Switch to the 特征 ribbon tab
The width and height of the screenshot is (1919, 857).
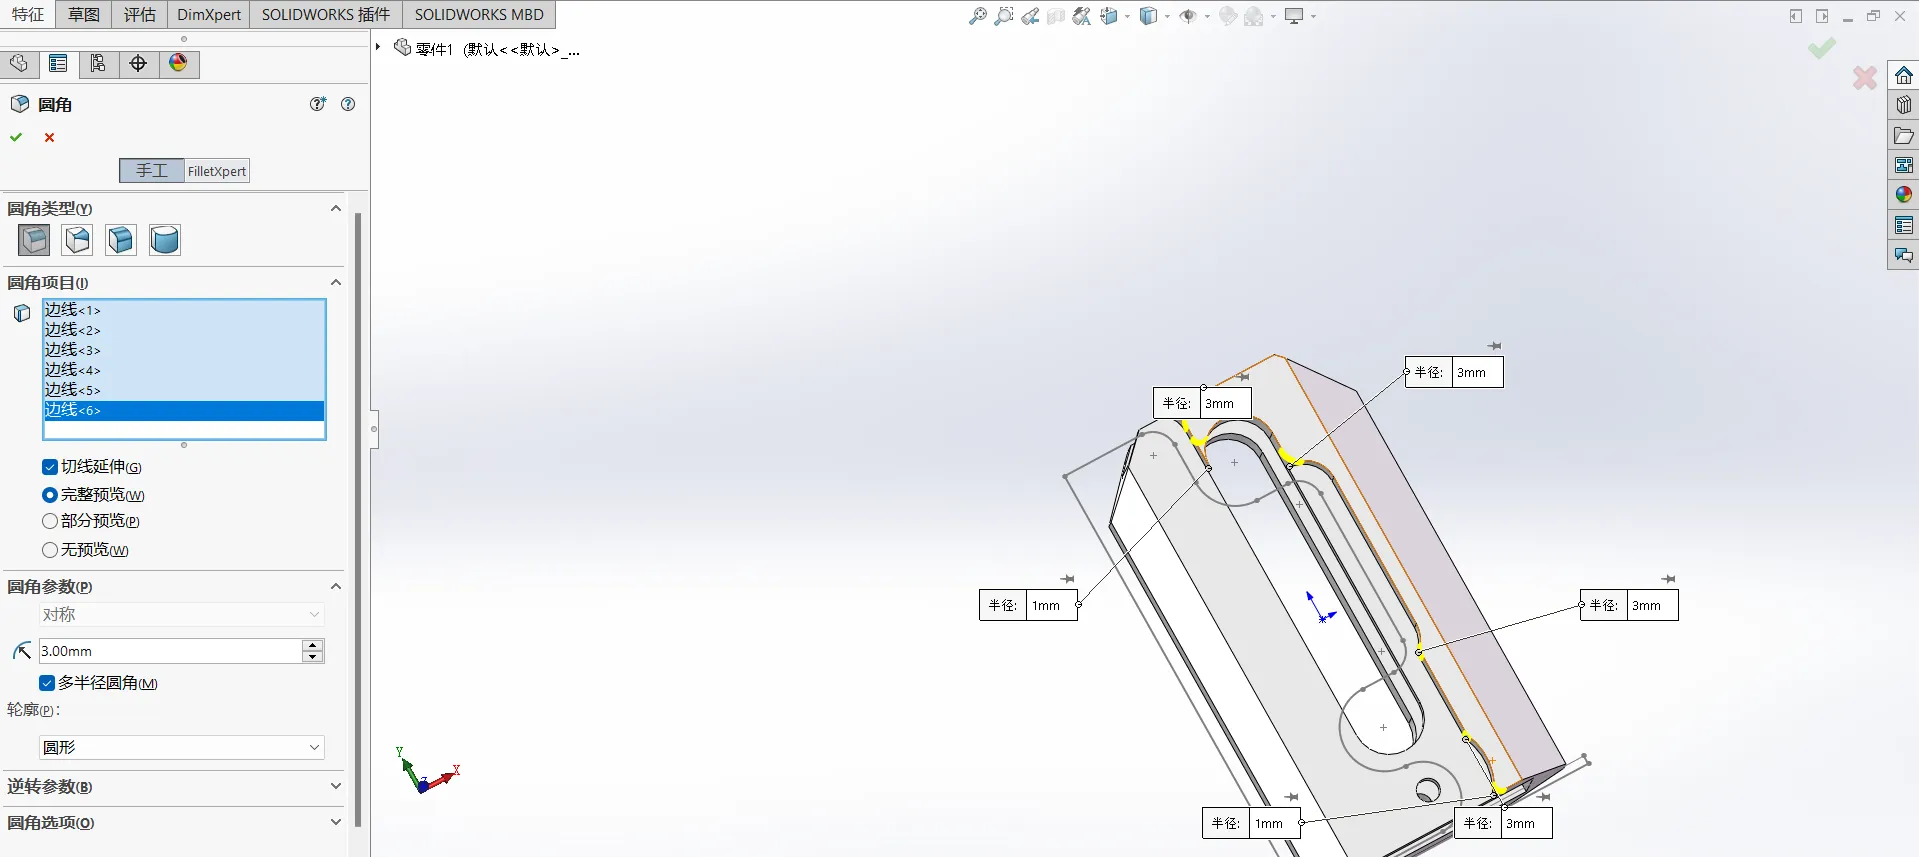pyautogui.click(x=28, y=15)
